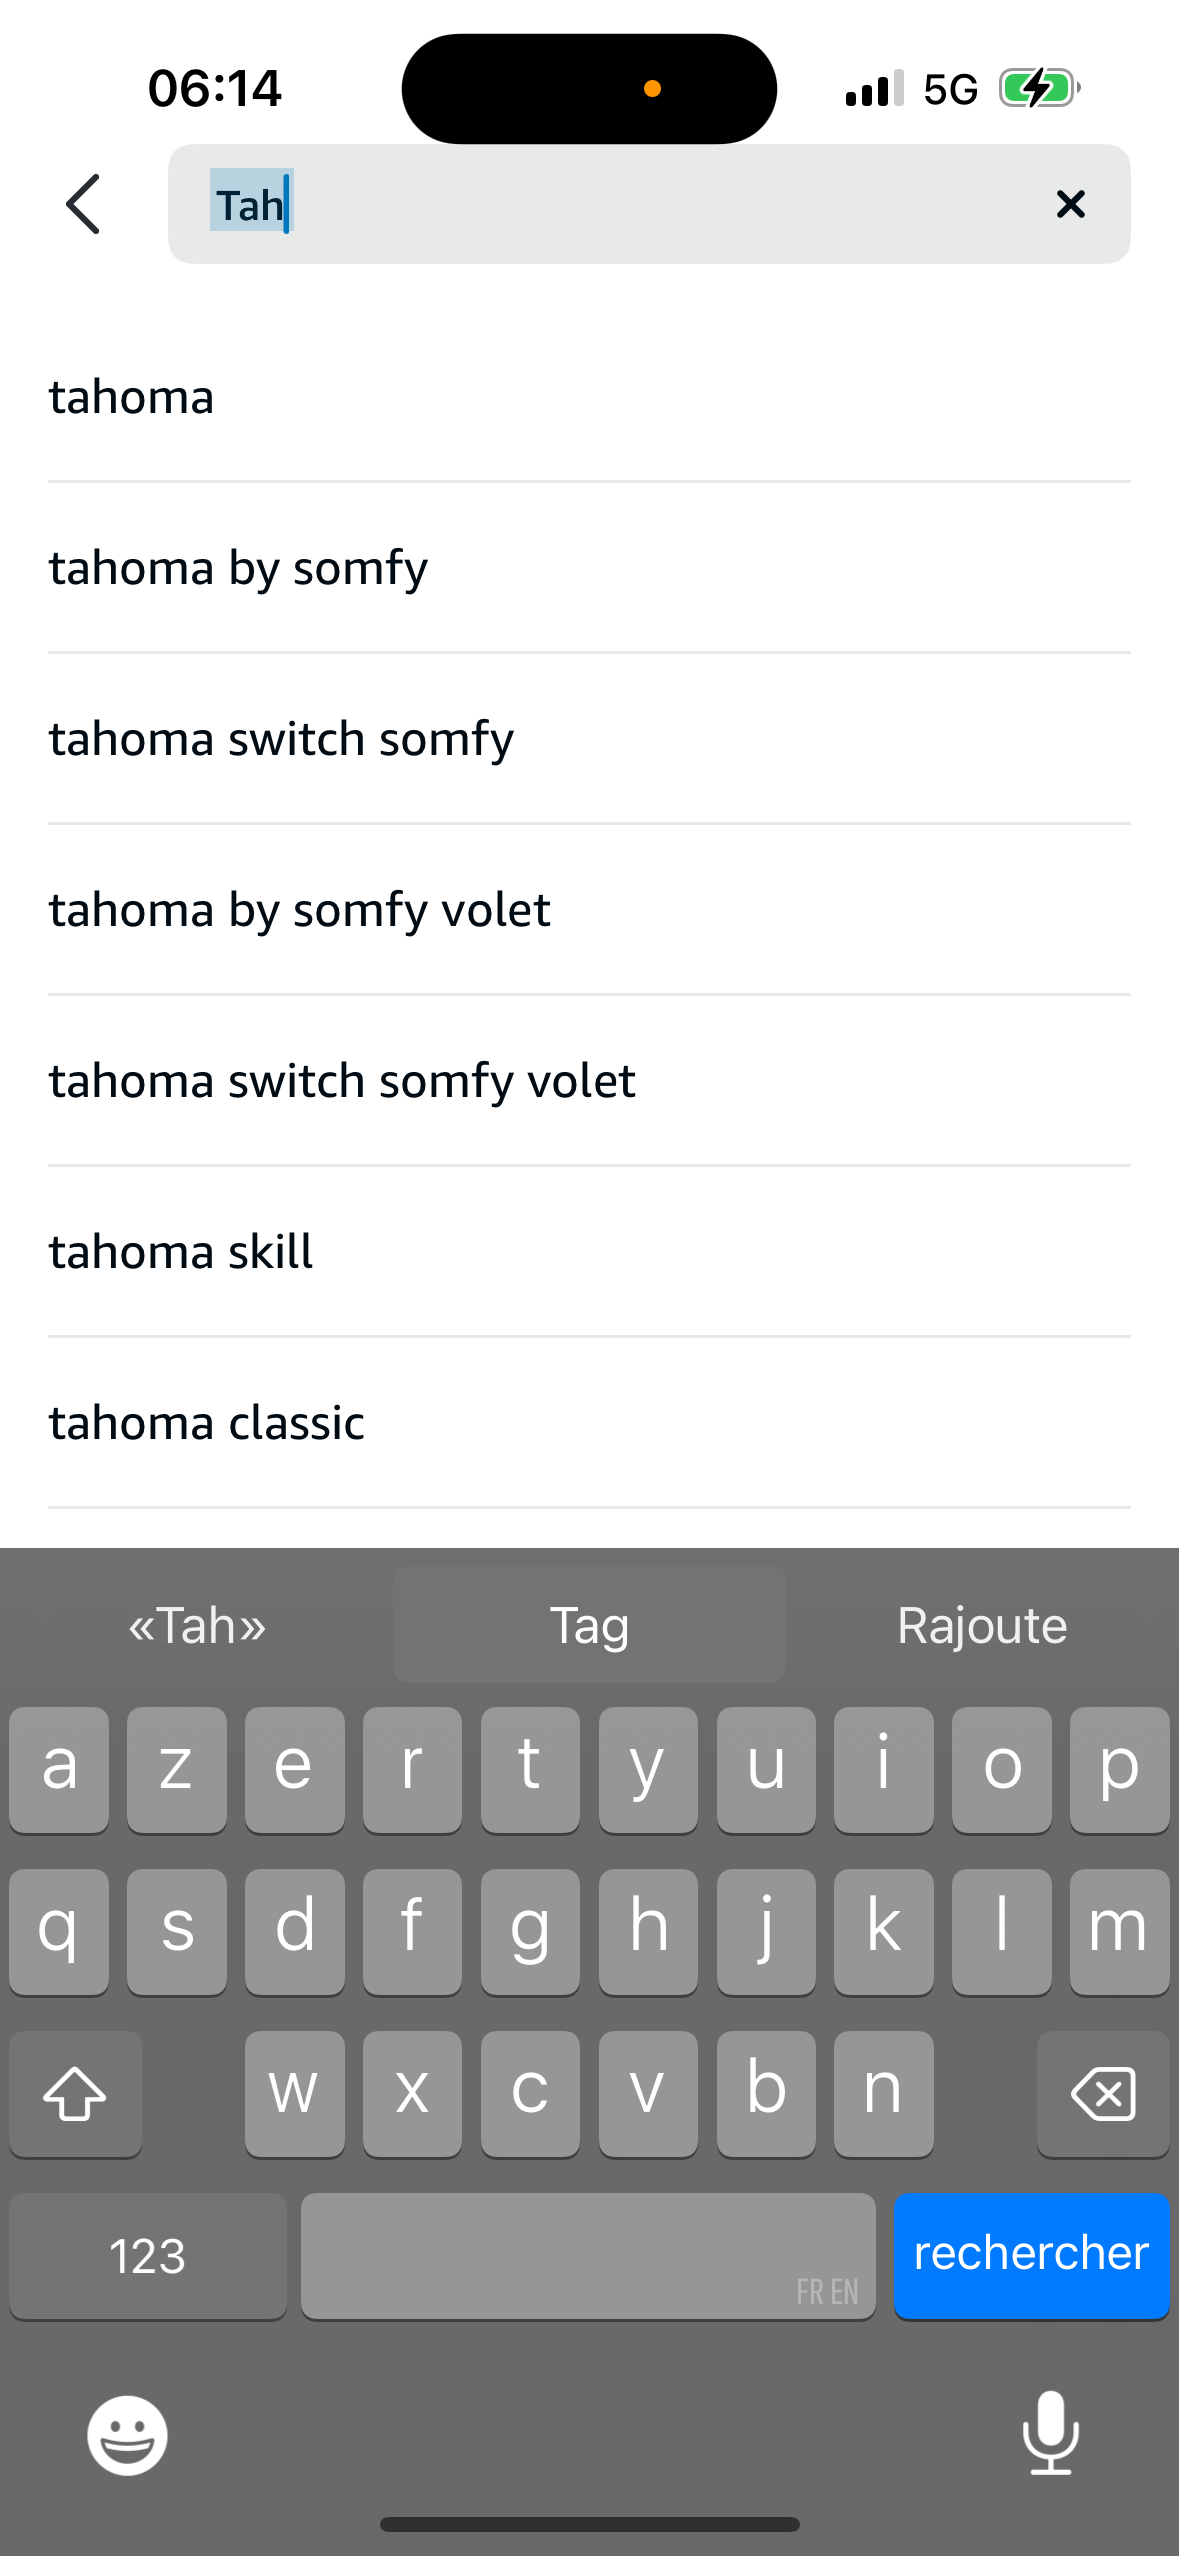
Task: Pick 'tahoma by somfy volet' suggestion
Action: pyautogui.click(x=299, y=910)
